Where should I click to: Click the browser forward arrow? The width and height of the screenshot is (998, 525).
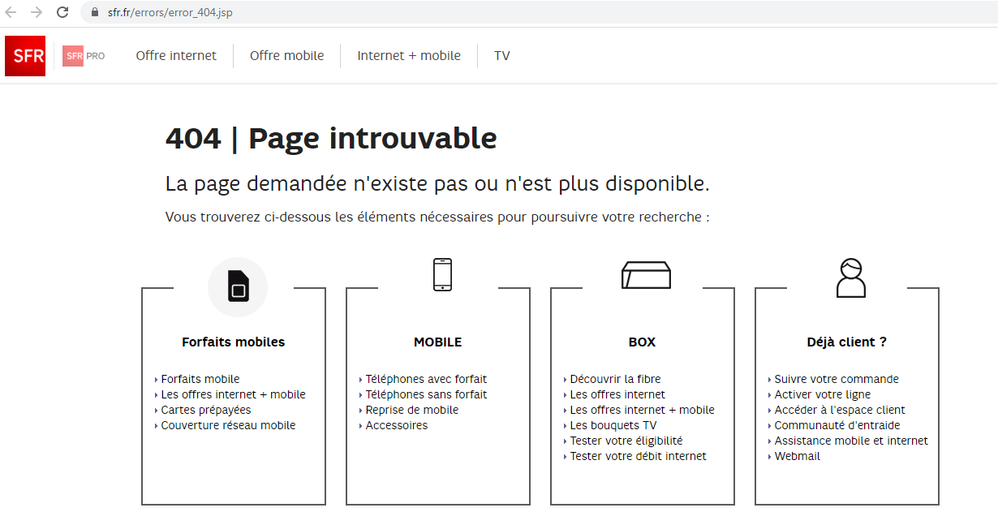click(36, 12)
